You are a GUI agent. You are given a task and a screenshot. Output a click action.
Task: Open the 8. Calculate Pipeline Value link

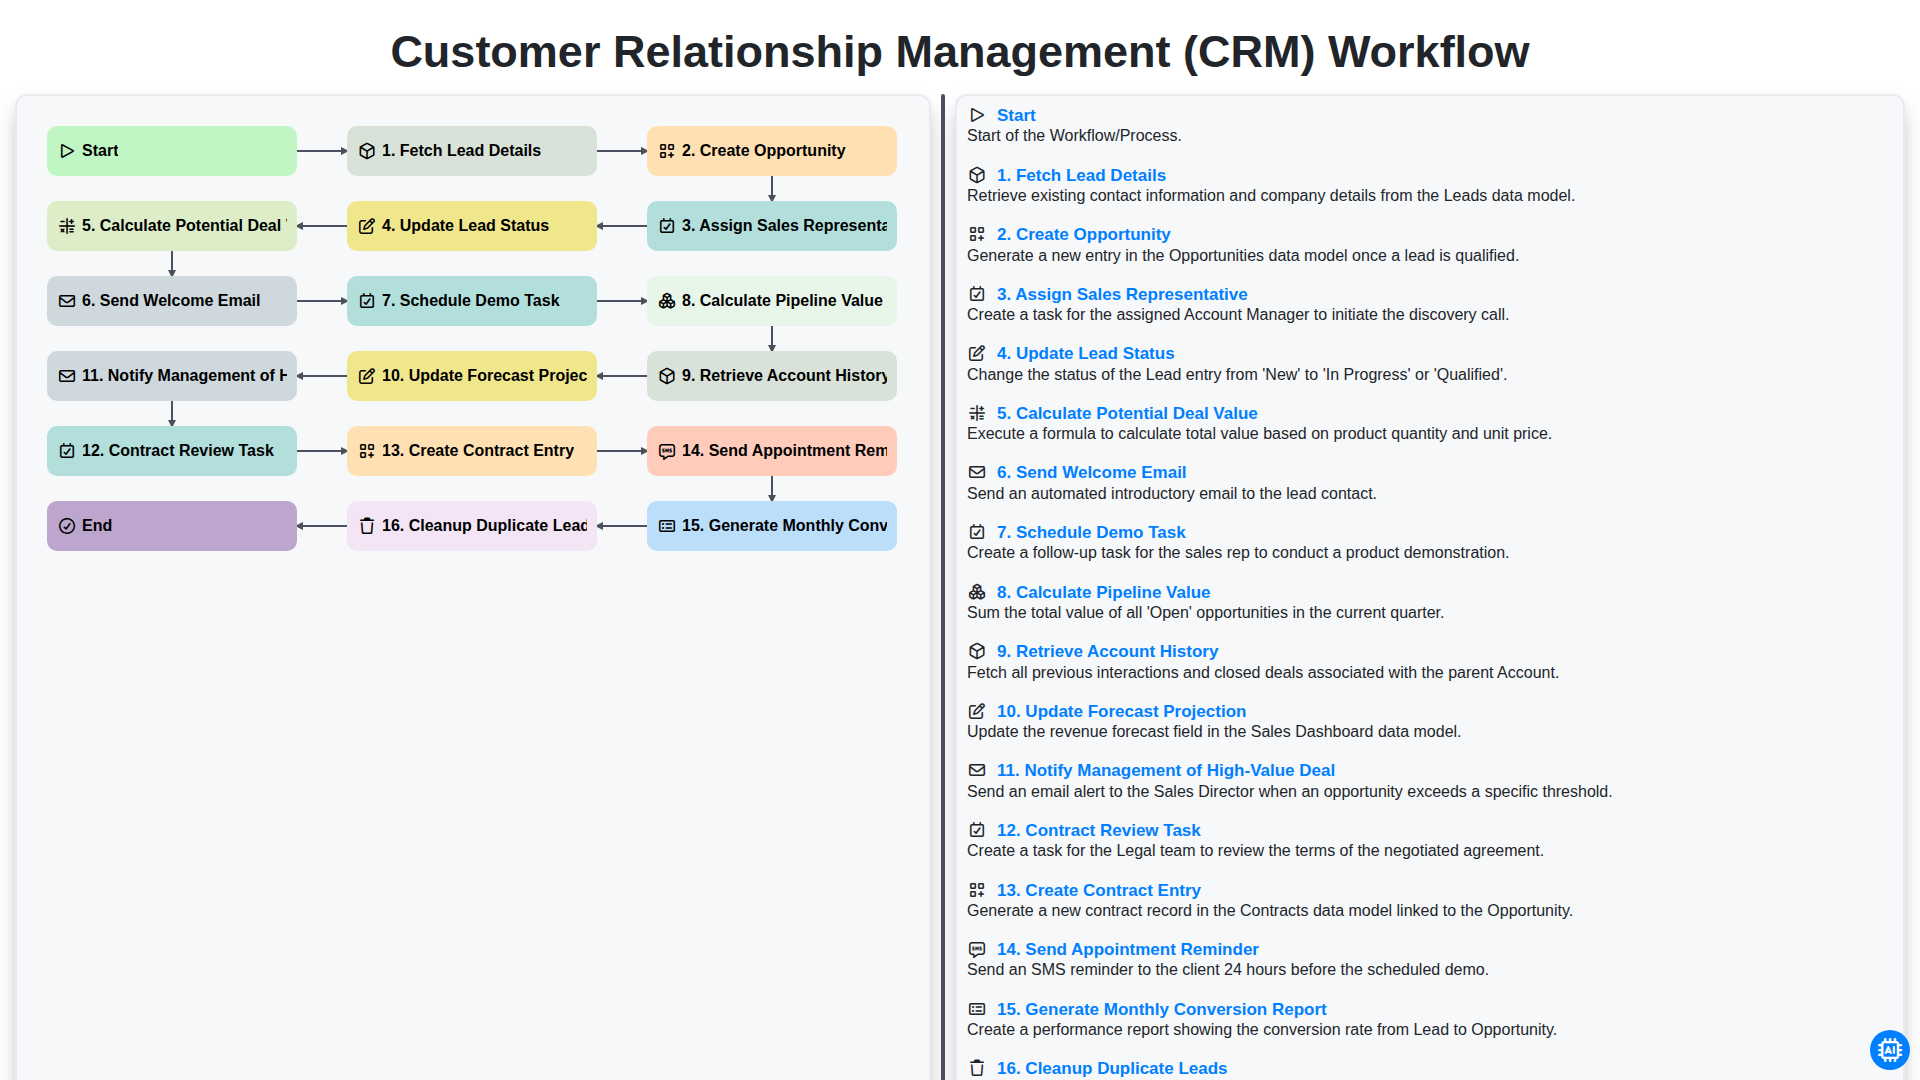coord(1103,592)
